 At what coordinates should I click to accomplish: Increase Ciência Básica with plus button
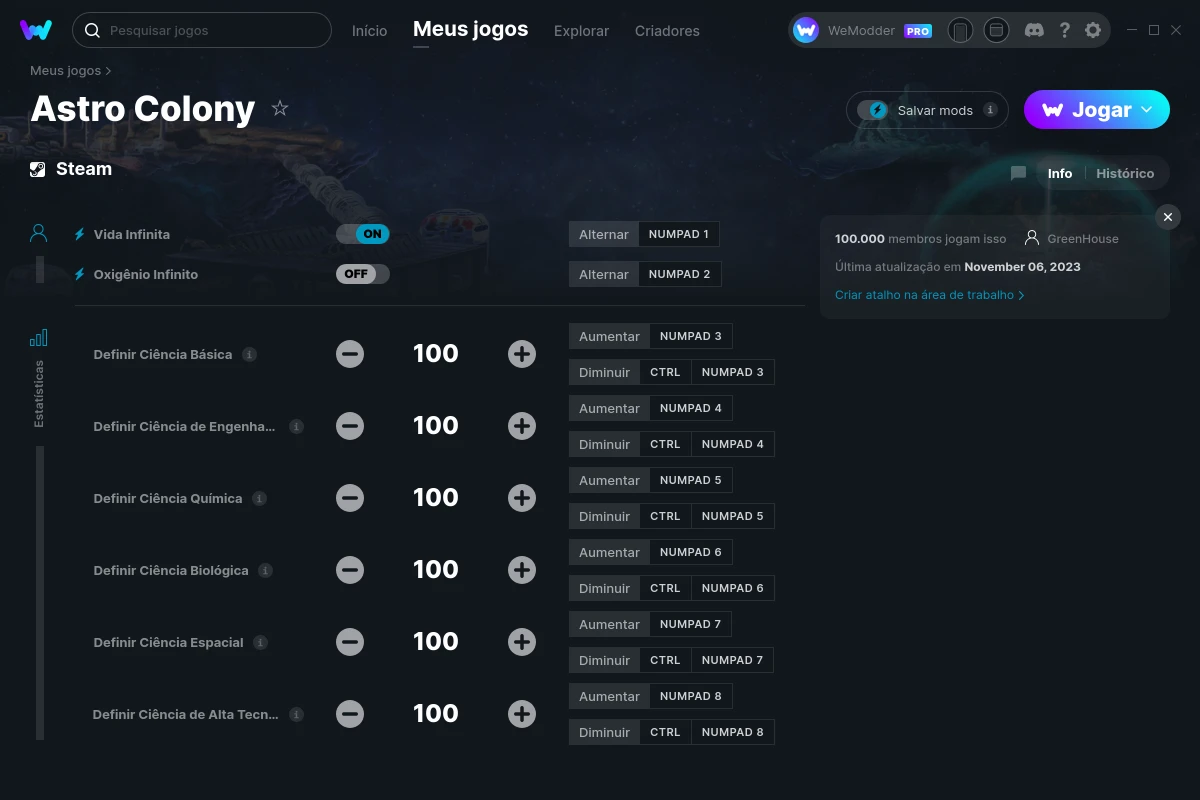point(522,354)
